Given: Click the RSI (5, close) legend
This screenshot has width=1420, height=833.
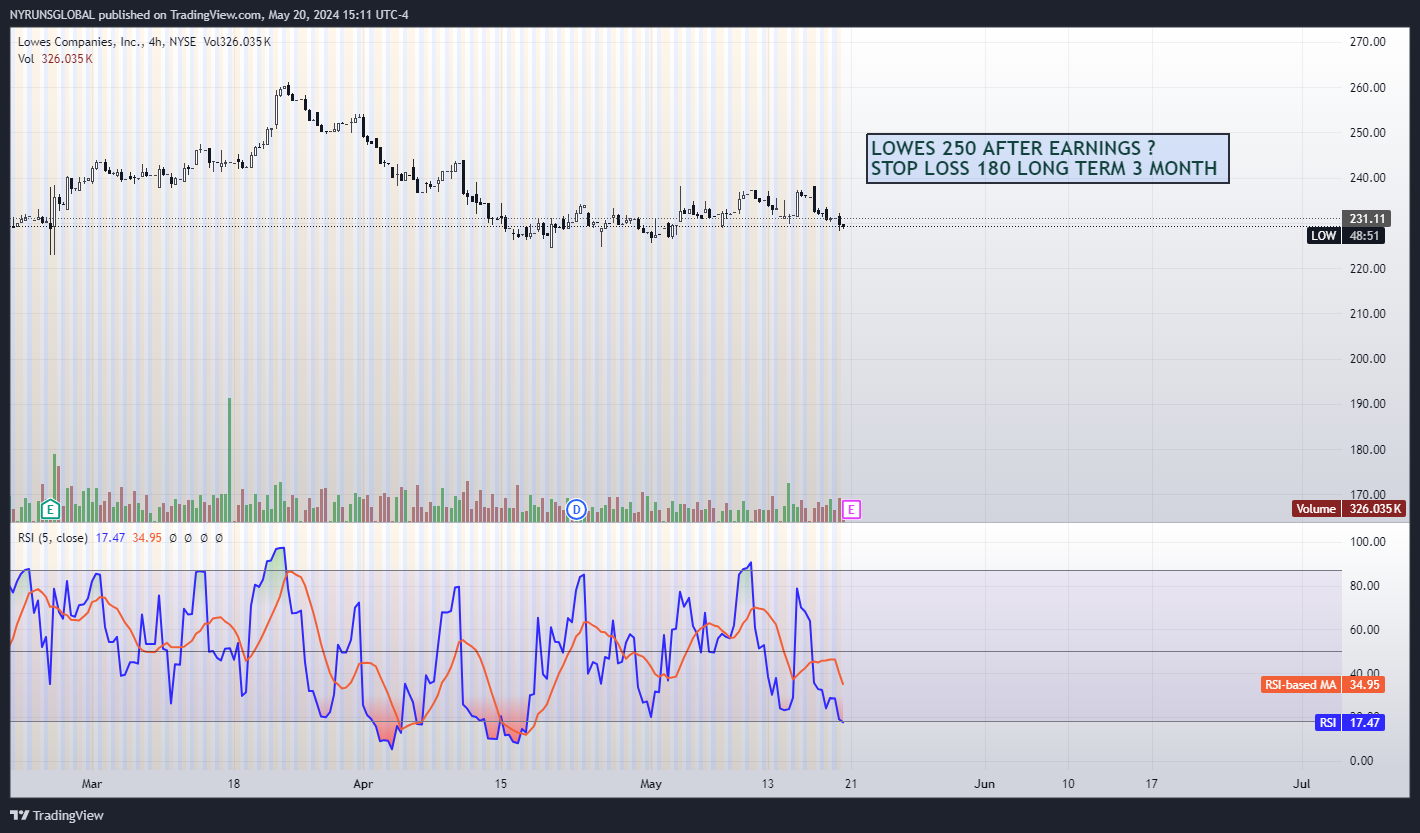Looking at the screenshot, I should 53,538.
